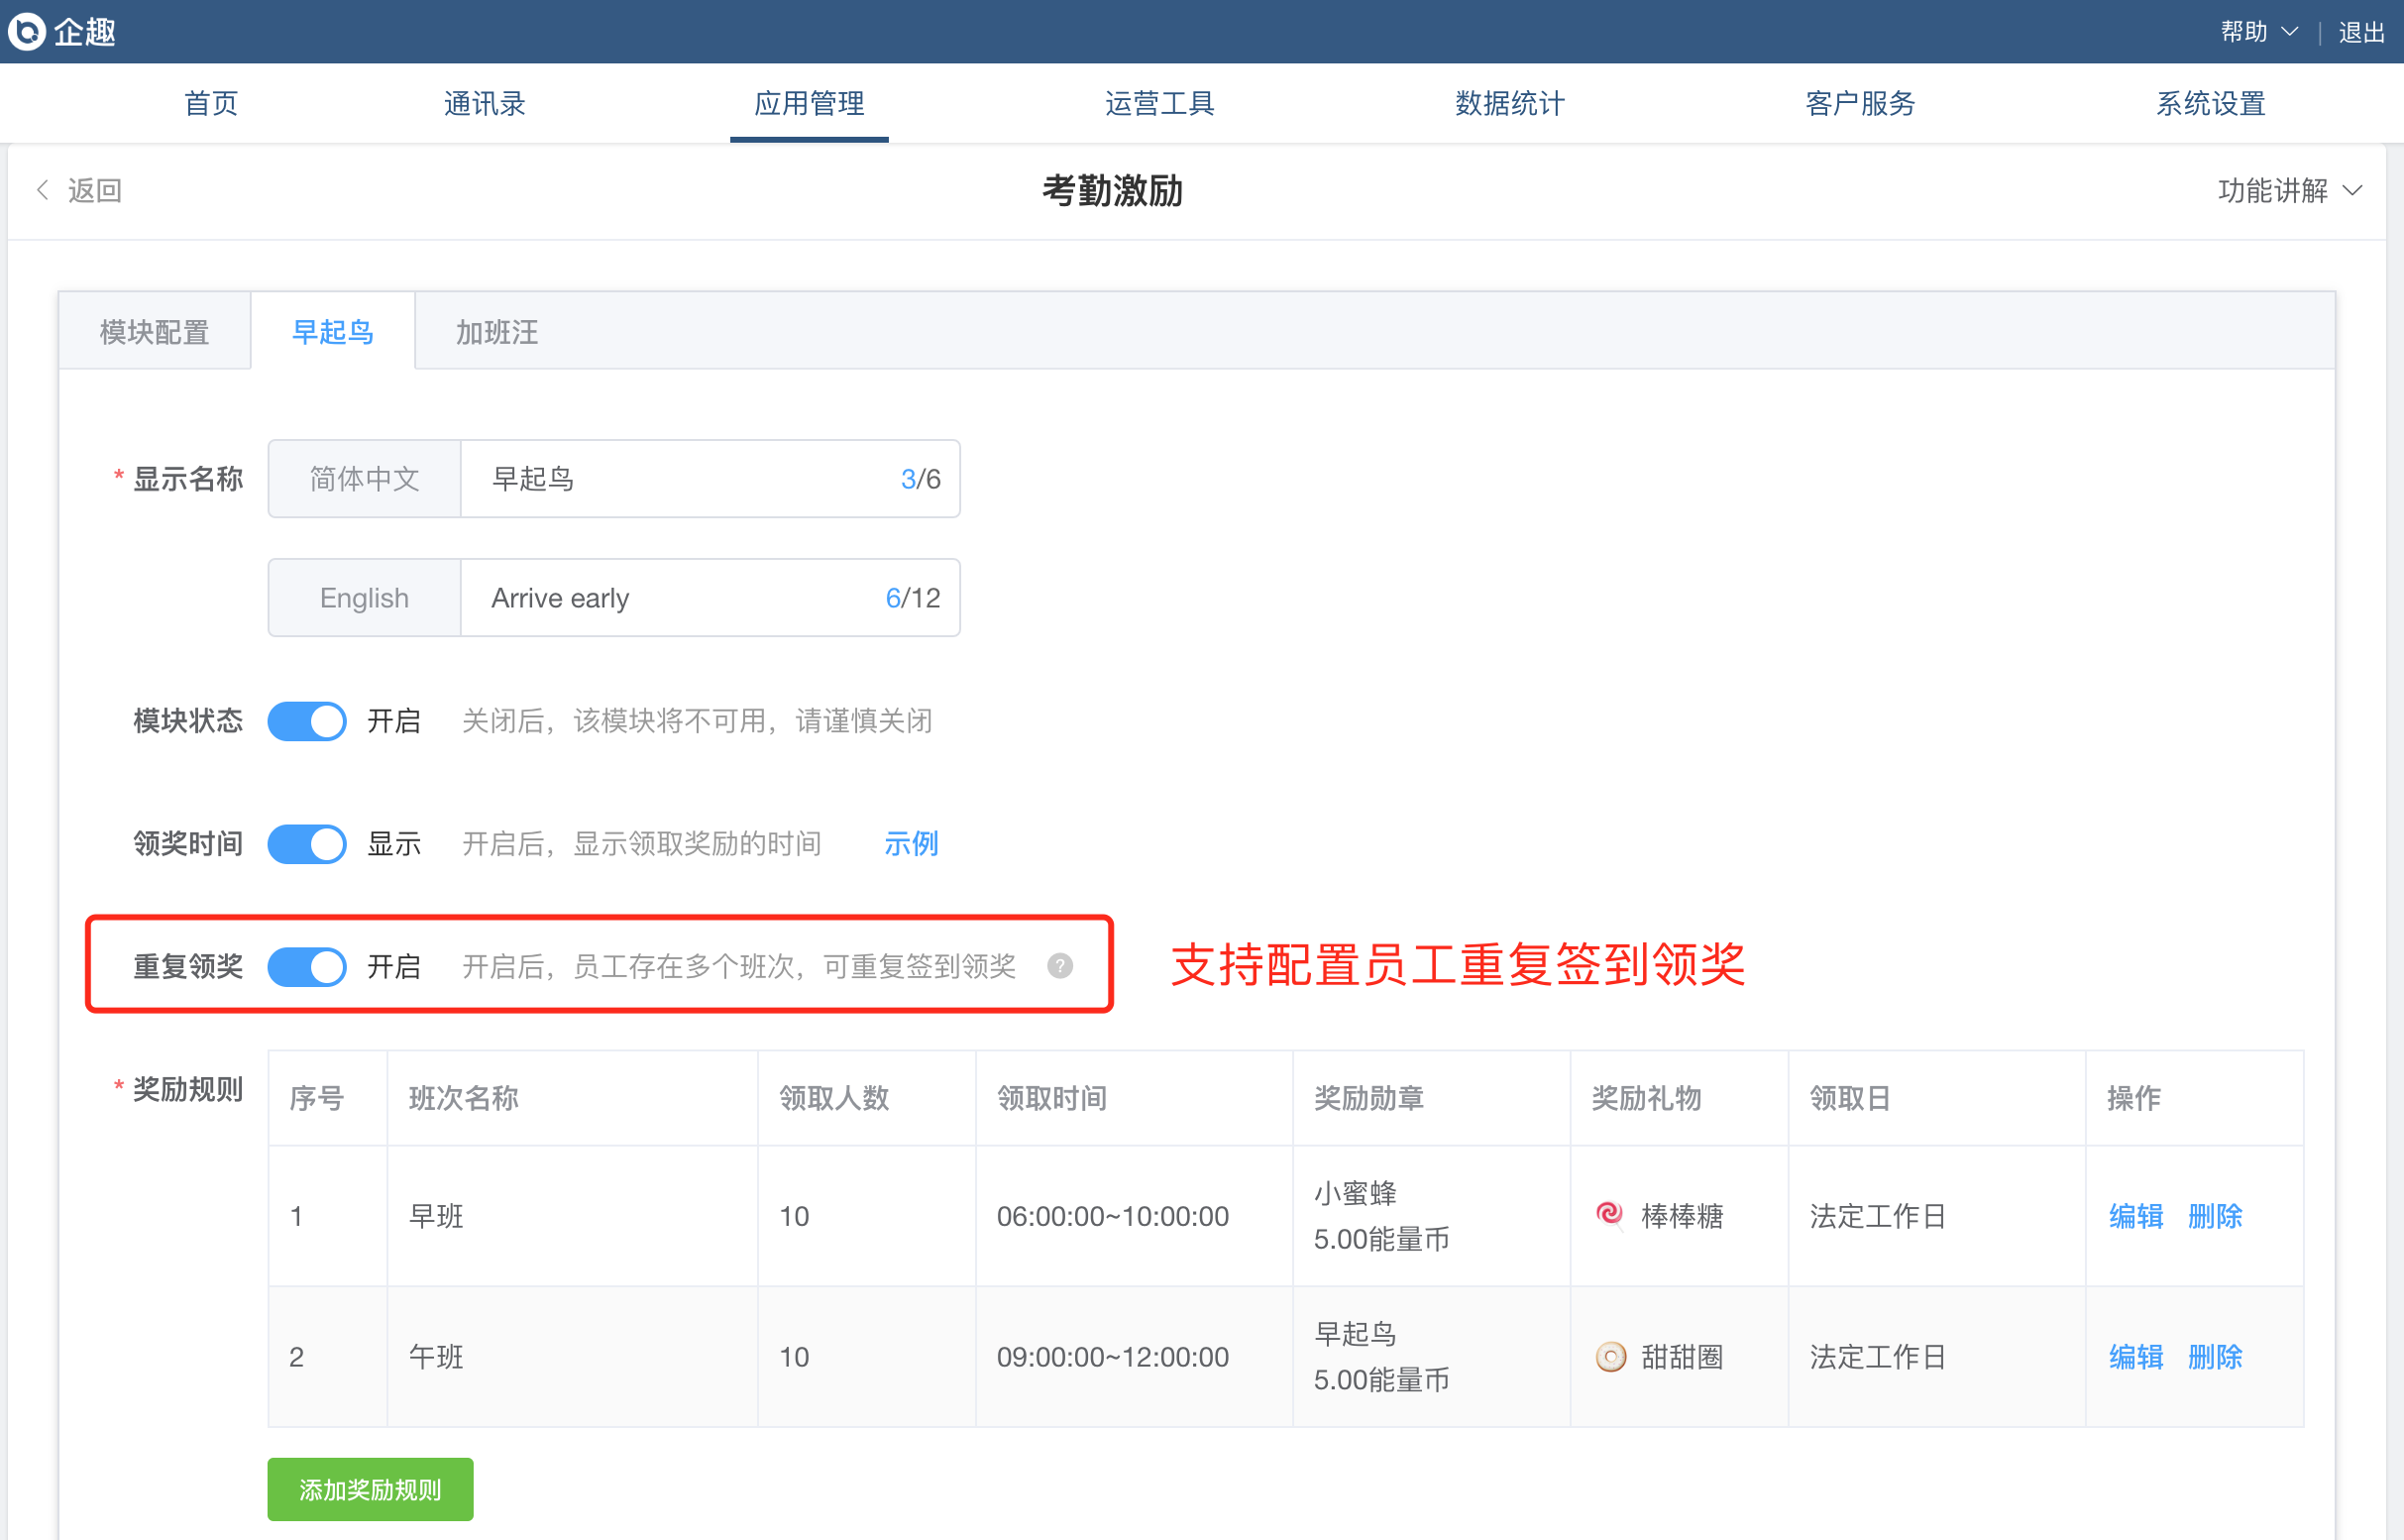Click the 简体中文 display name field

(680, 479)
